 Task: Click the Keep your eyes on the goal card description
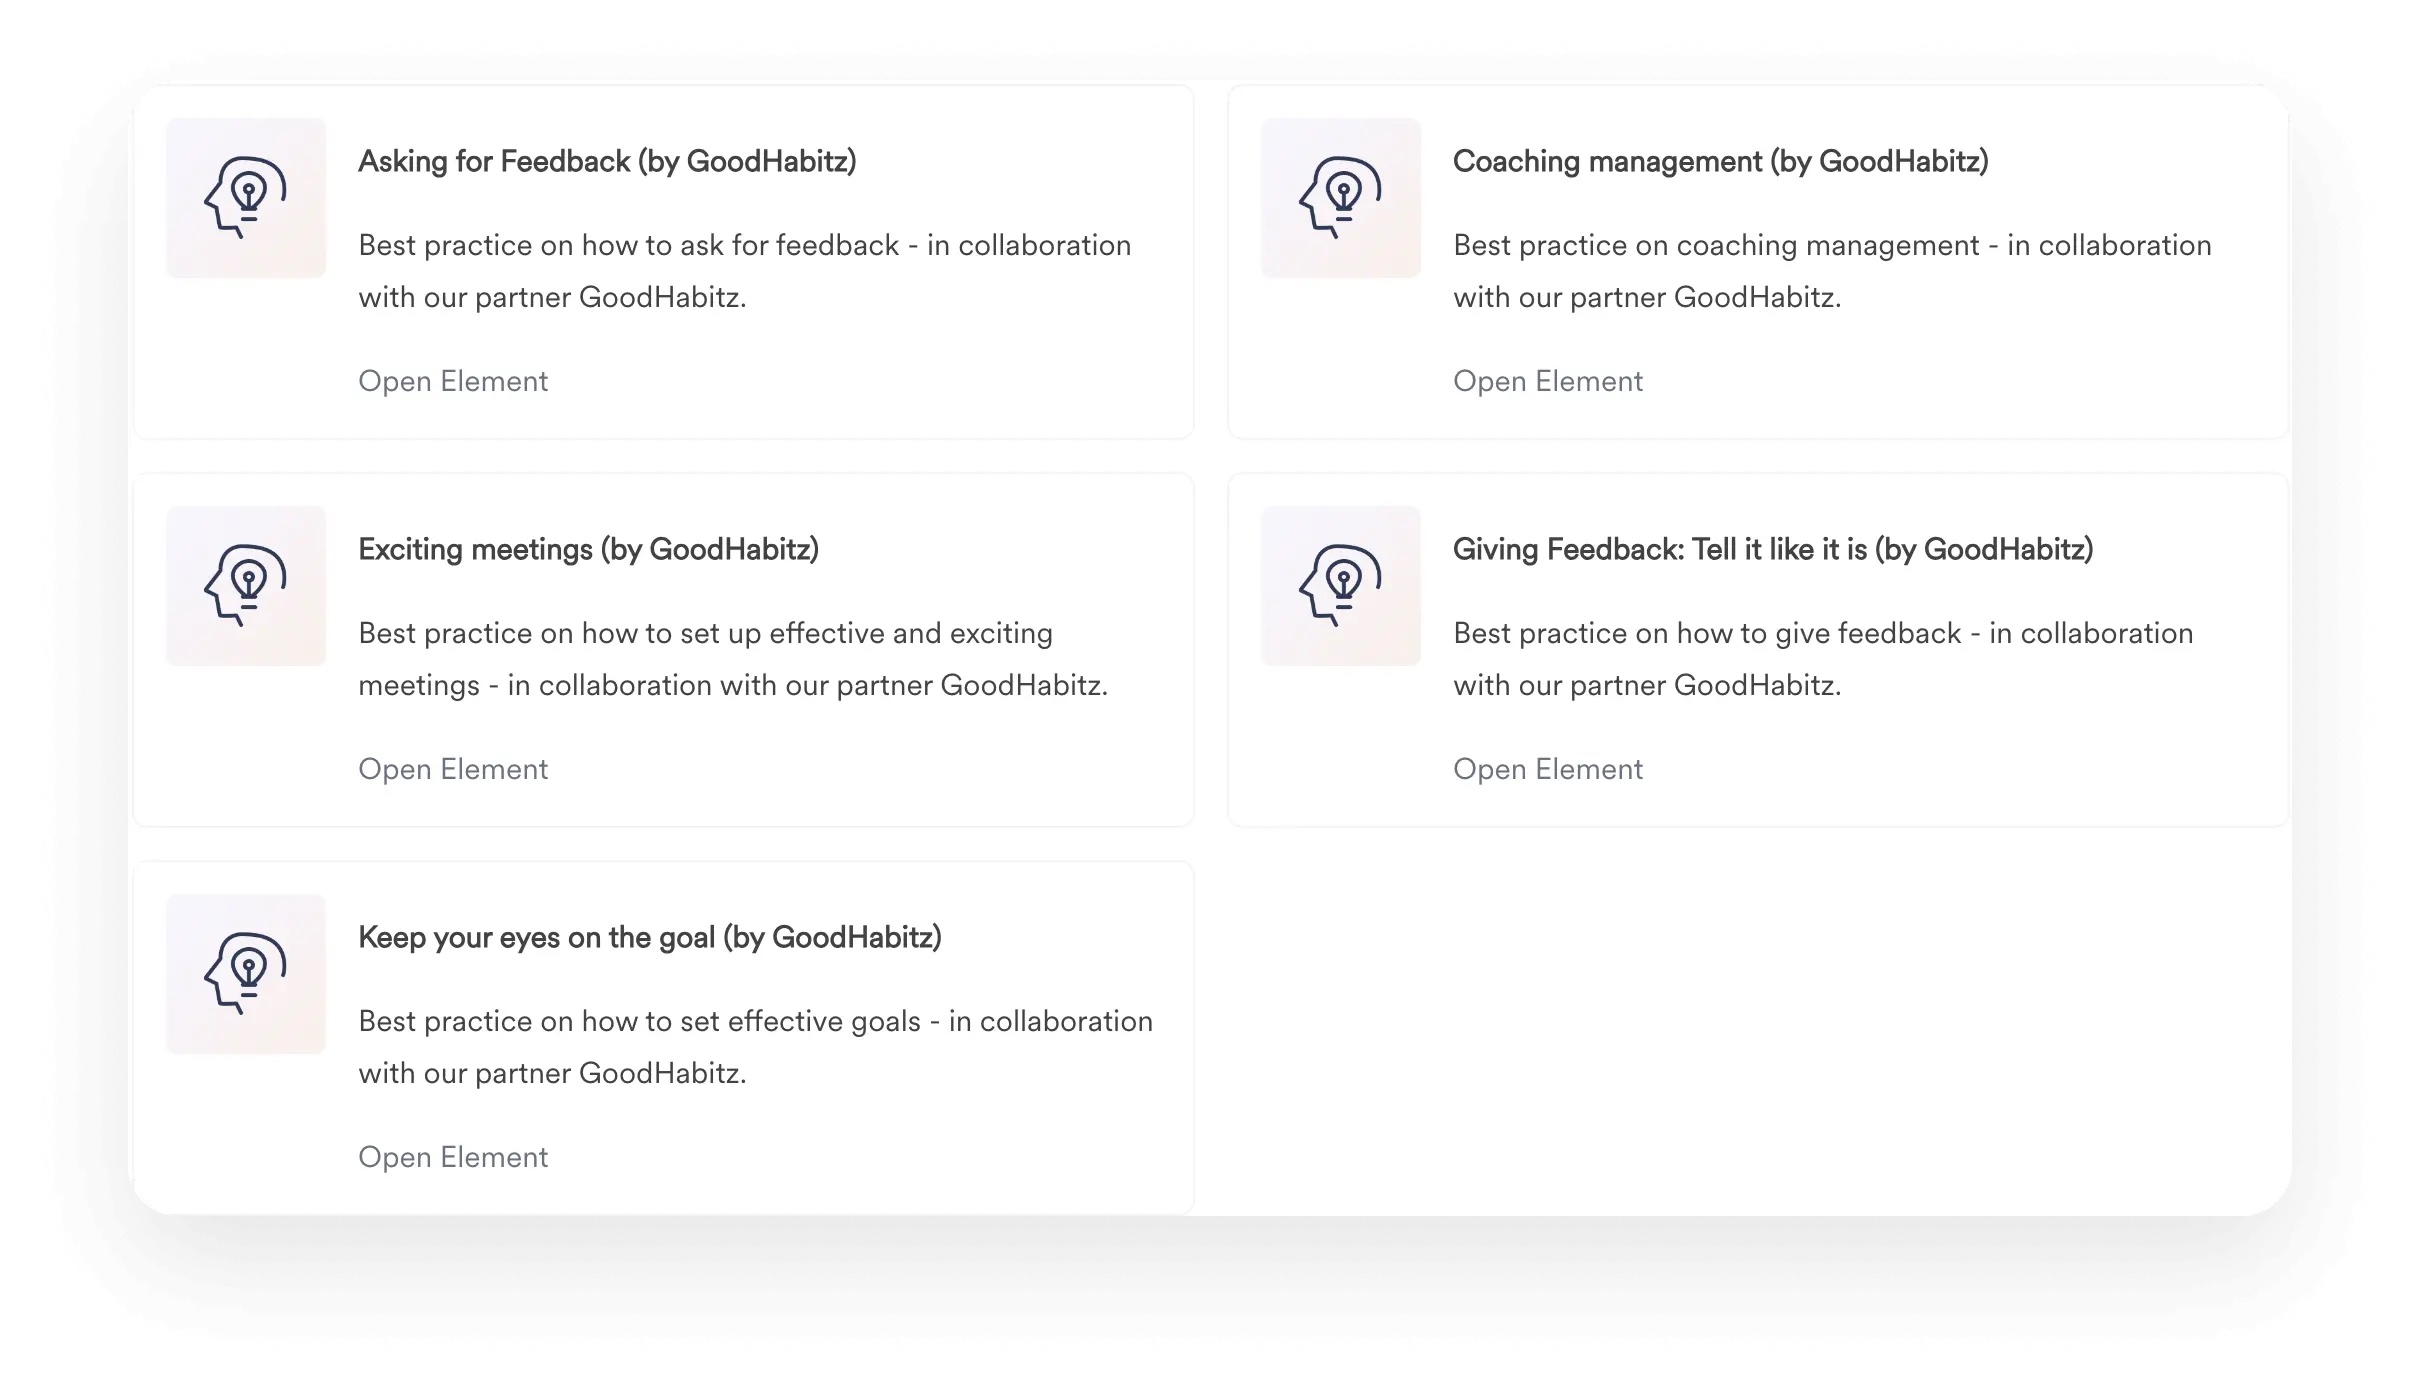(x=755, y=1046)
